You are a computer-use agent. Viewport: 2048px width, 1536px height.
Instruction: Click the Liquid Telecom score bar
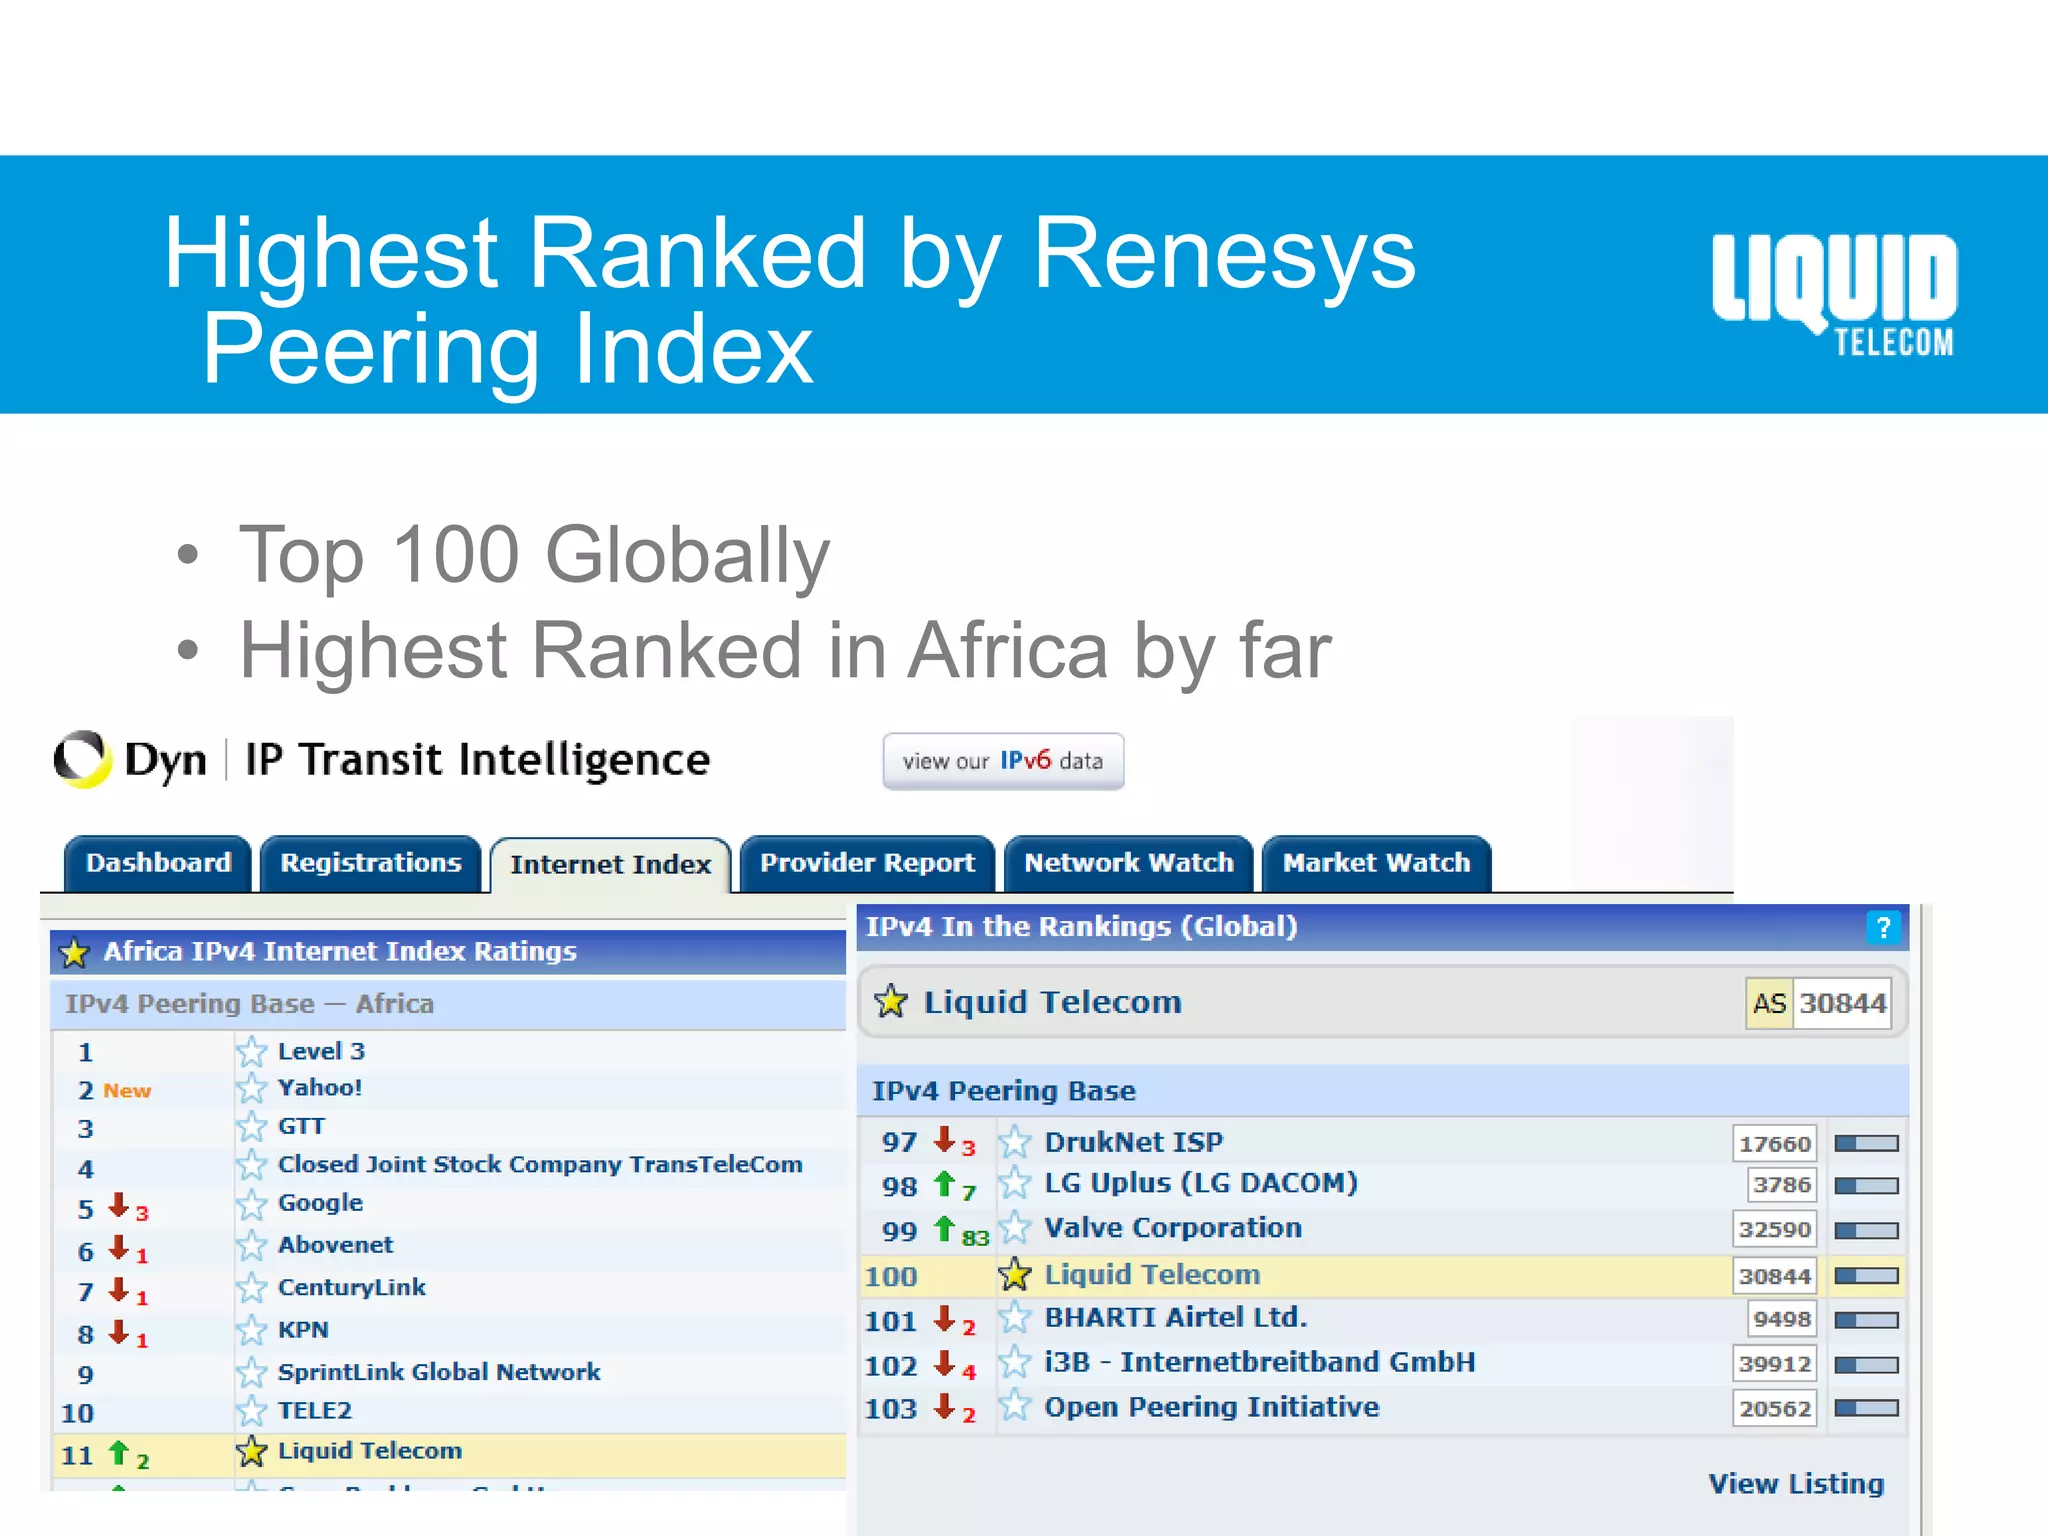[x=1866, y=1276]
